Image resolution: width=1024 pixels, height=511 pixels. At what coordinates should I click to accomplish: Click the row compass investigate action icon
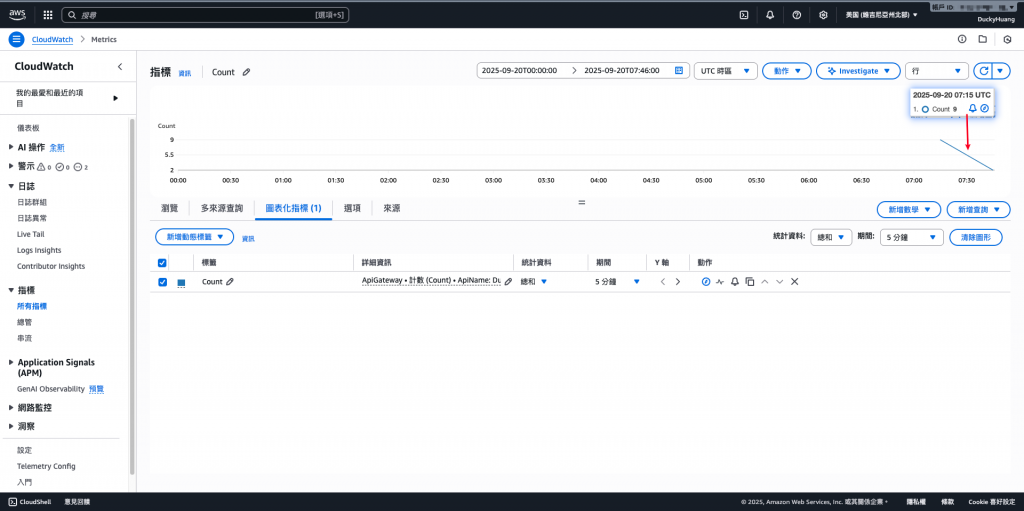pyautogui.click(x=706, y=282)
